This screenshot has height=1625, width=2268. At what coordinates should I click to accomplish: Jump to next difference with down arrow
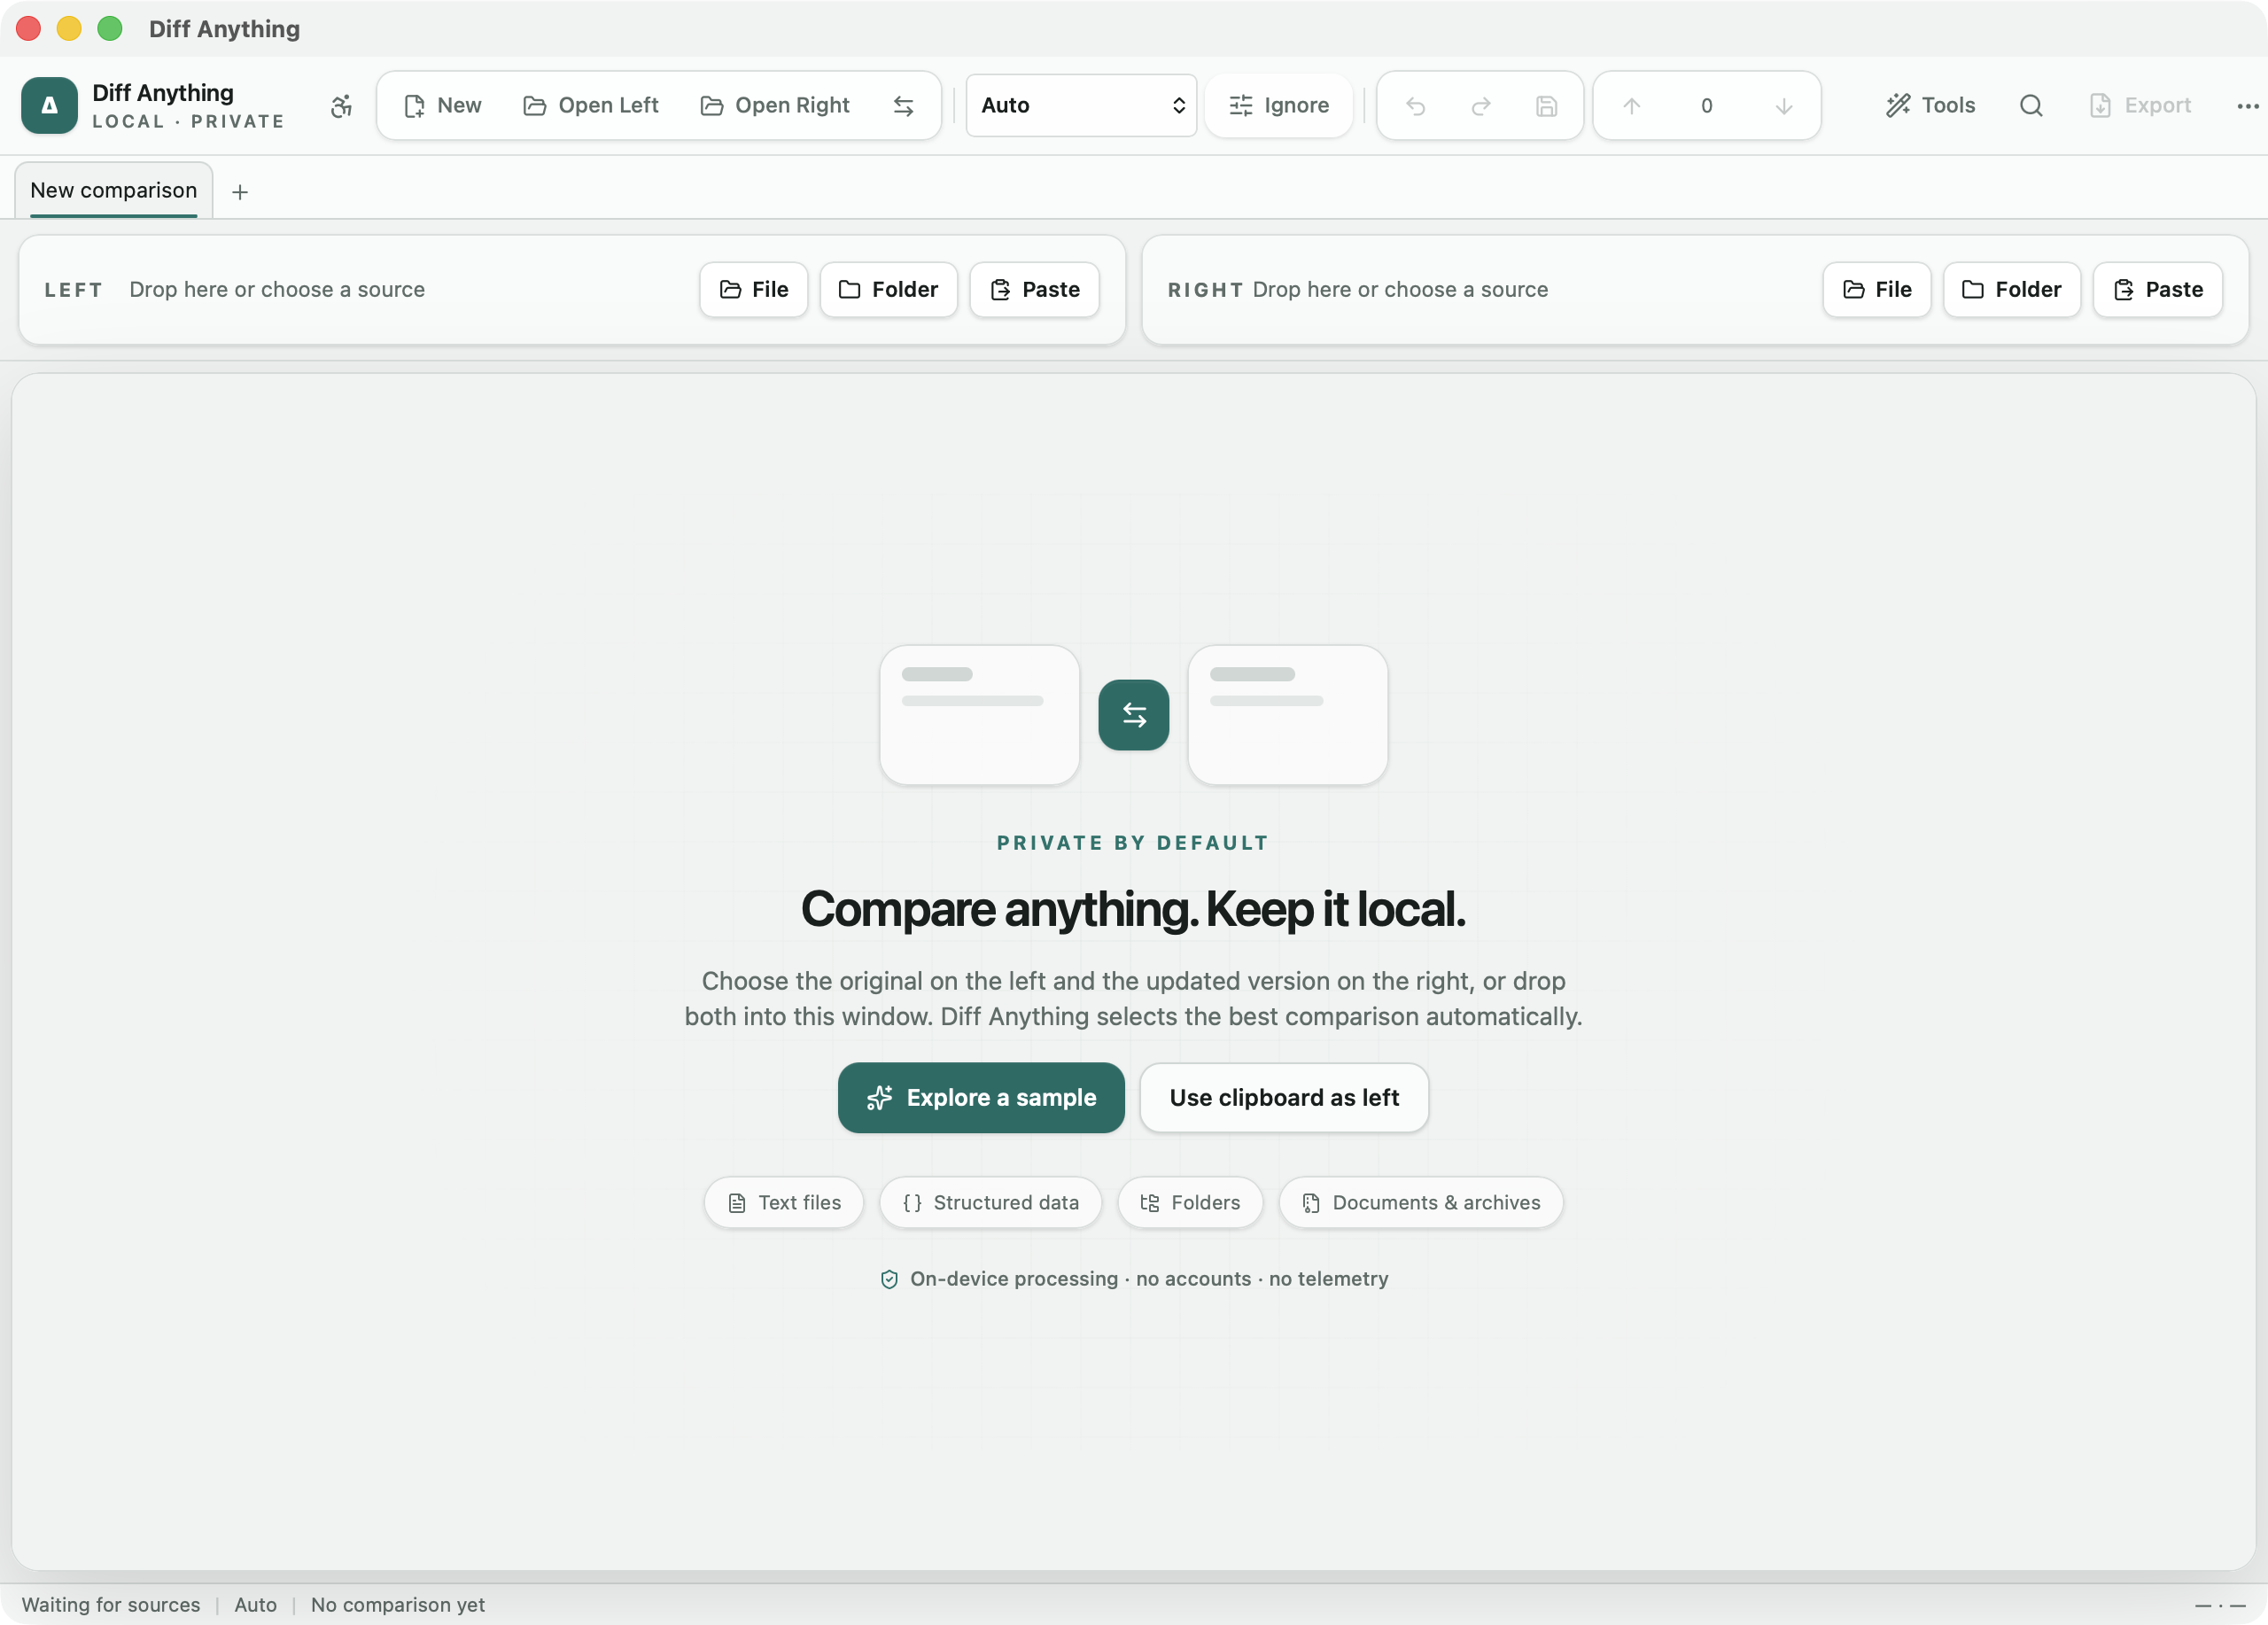(x=1783, y=105)
